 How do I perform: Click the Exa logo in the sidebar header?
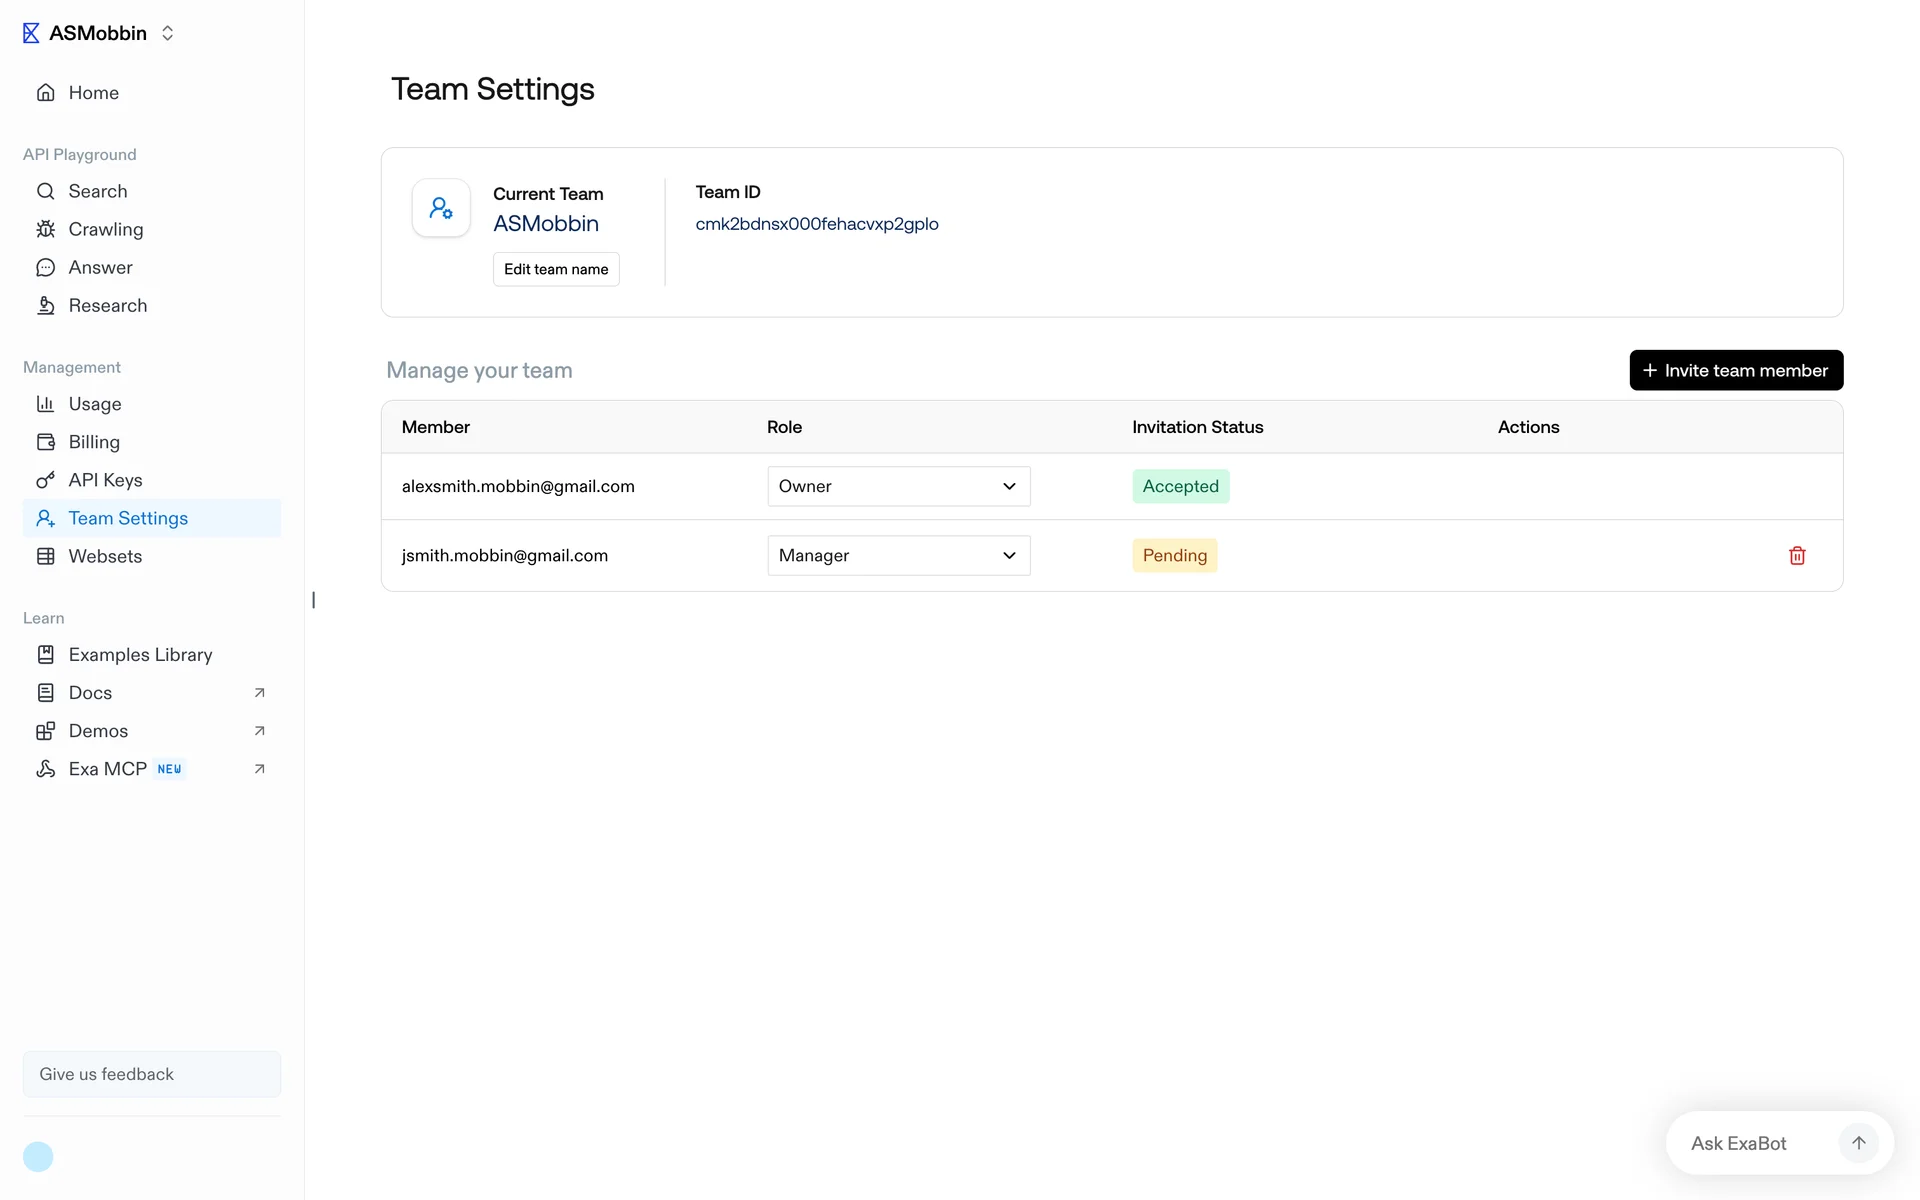tap(31, 33)
